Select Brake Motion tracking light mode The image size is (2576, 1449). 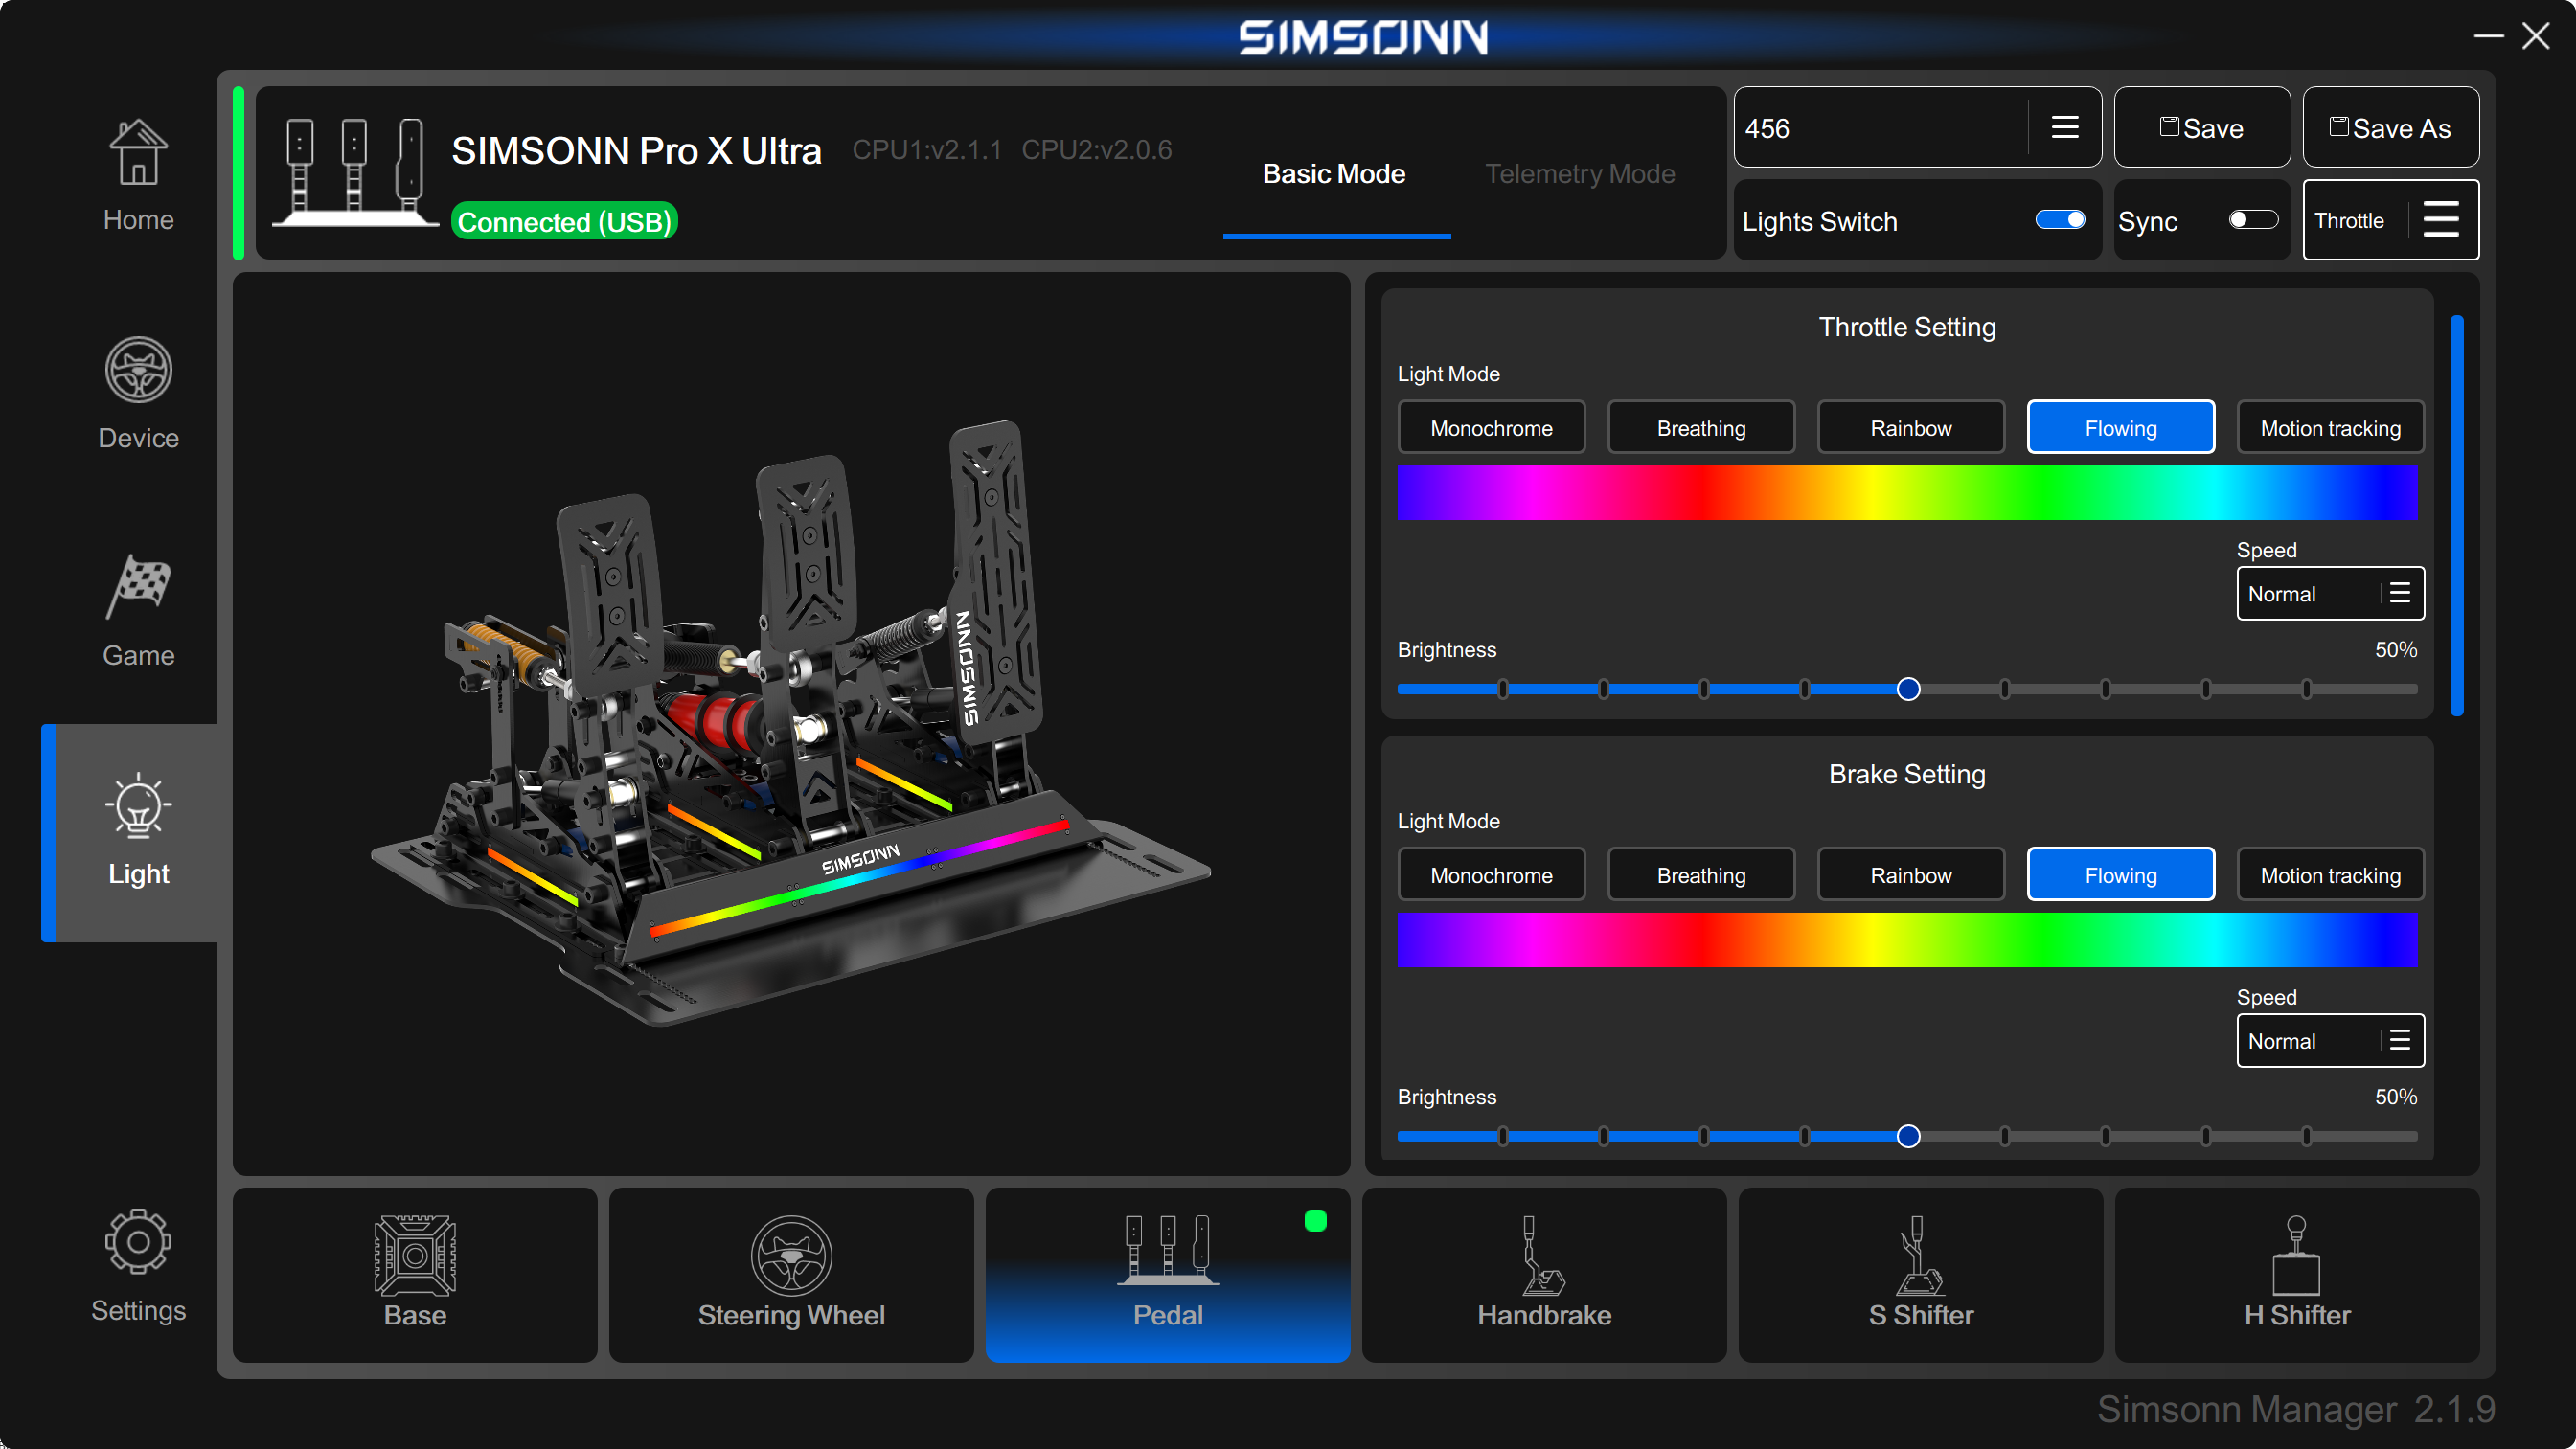pyautogui.click(x=2331, y=875)
